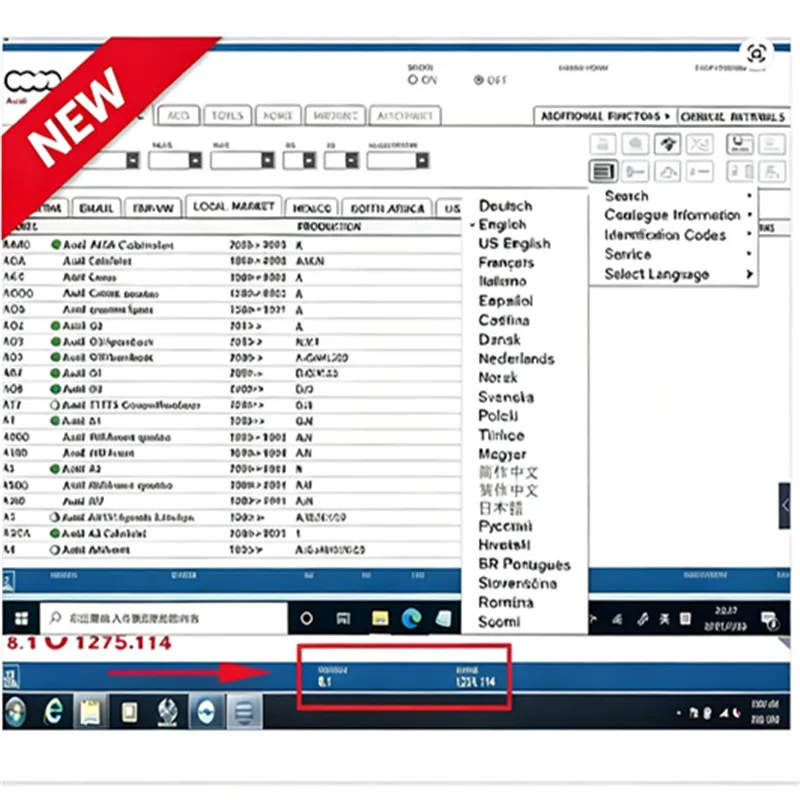The image size is (800, 800).
Task: Click the last icon in the lower toolbar row
Action: pos(772,172)
